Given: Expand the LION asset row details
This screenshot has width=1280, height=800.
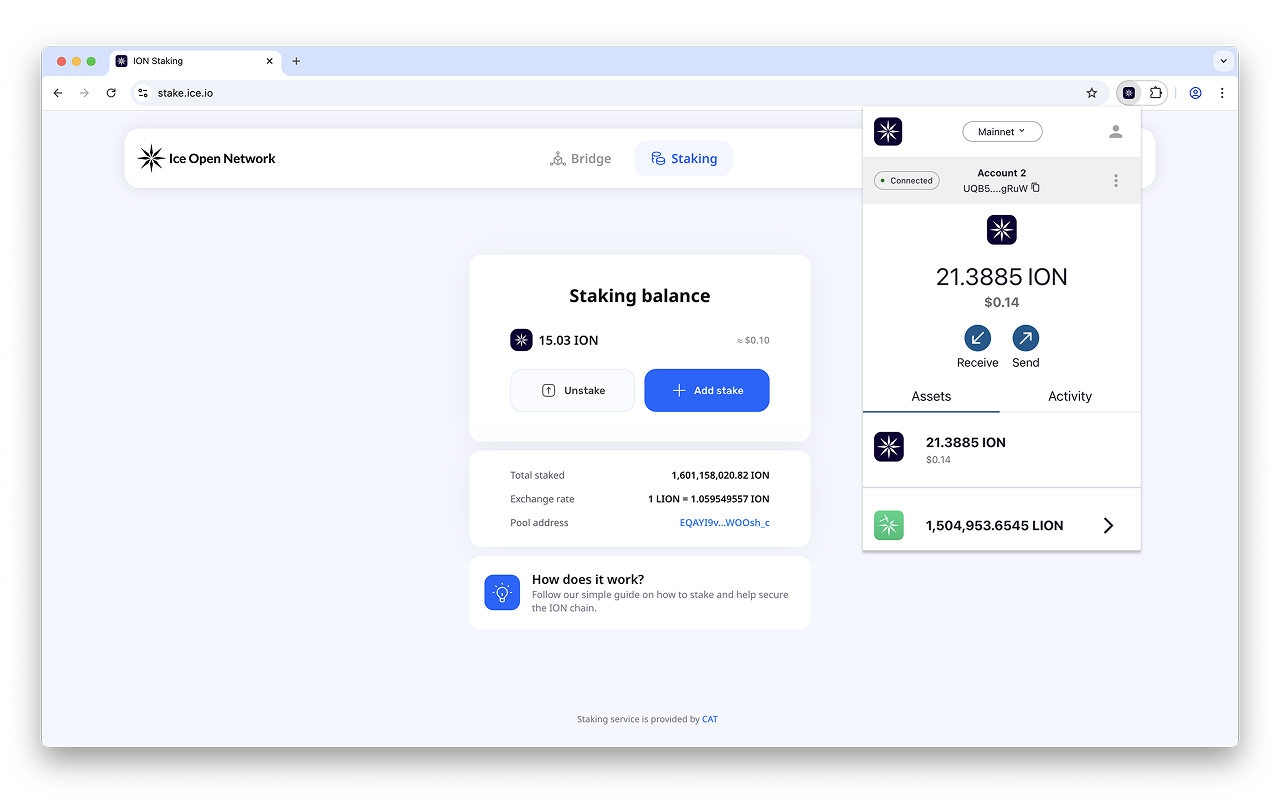Looking at the screenshot, I should coord(1107,525).
